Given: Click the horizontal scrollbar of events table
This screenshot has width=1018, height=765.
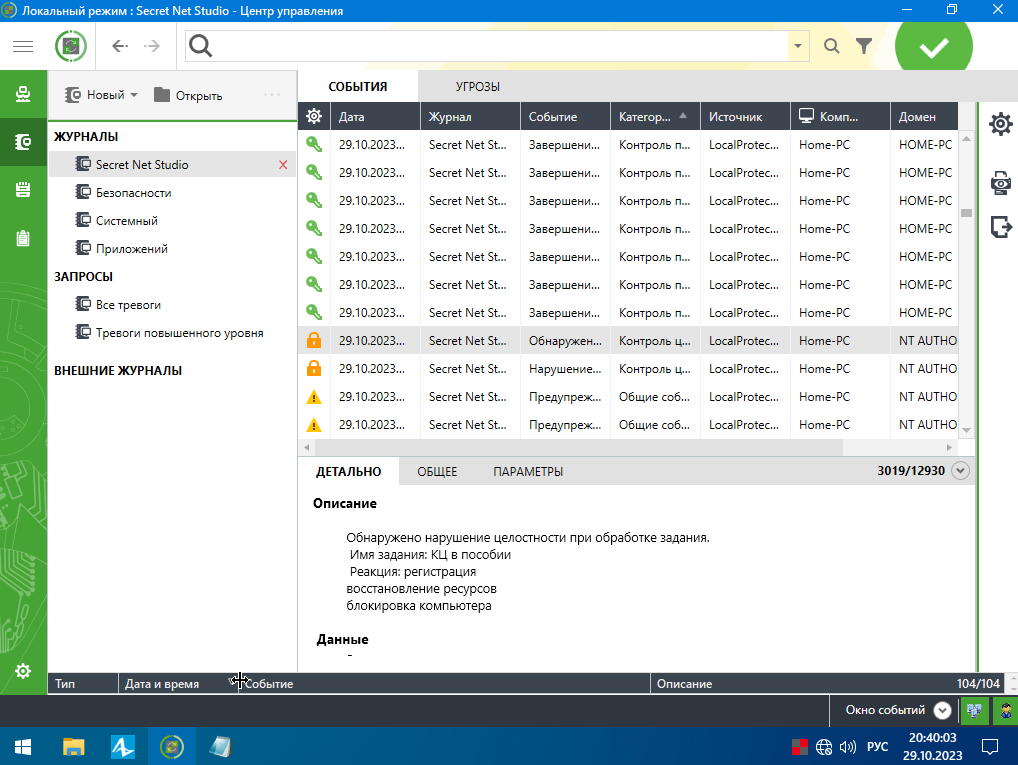Looking at the screenshot, I should 579,447.
